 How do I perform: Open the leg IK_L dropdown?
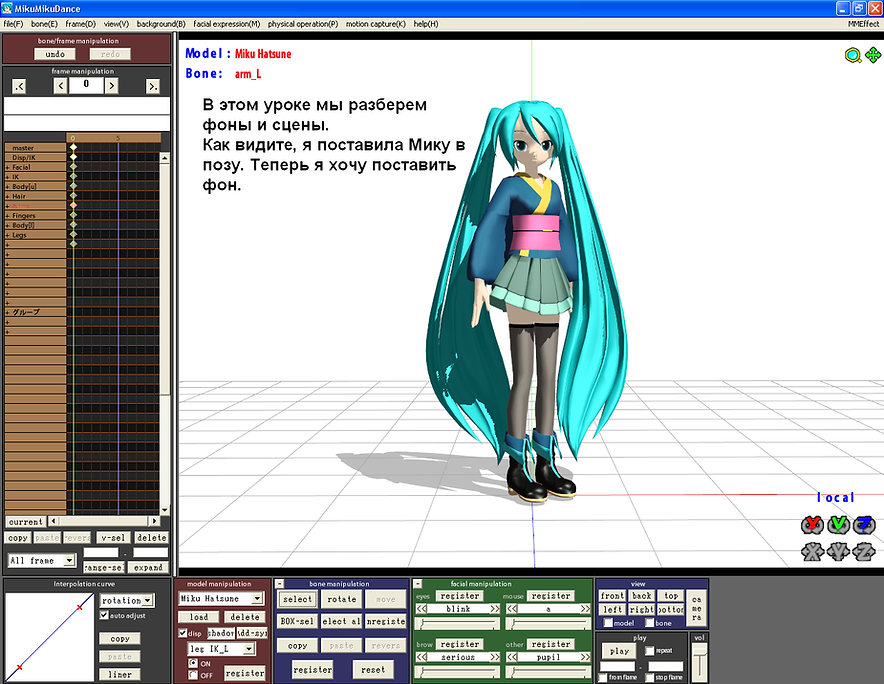249,649
